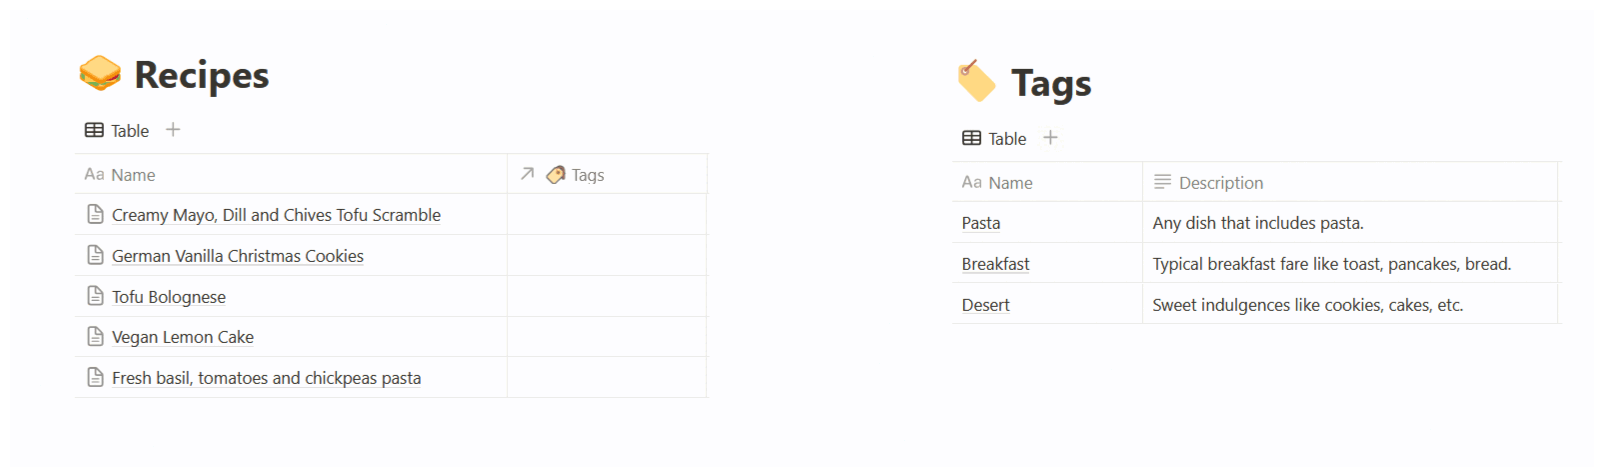
Task: Click page icon of Tofu Bolognese row
Action: [96, 296]
